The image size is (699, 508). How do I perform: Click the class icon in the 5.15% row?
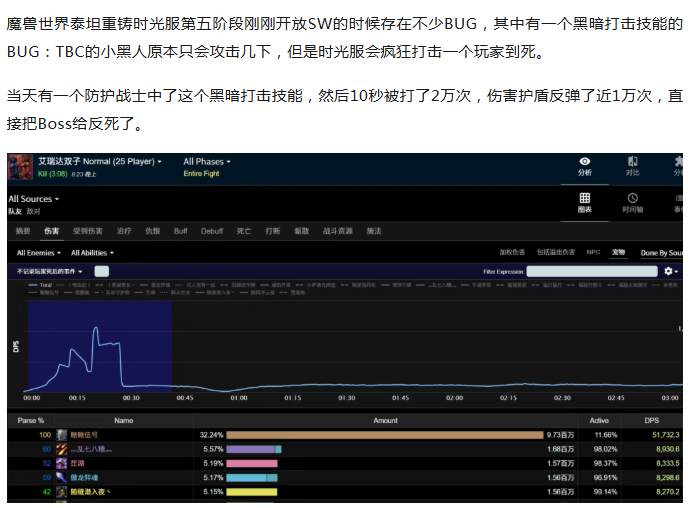tap(62, 492)
